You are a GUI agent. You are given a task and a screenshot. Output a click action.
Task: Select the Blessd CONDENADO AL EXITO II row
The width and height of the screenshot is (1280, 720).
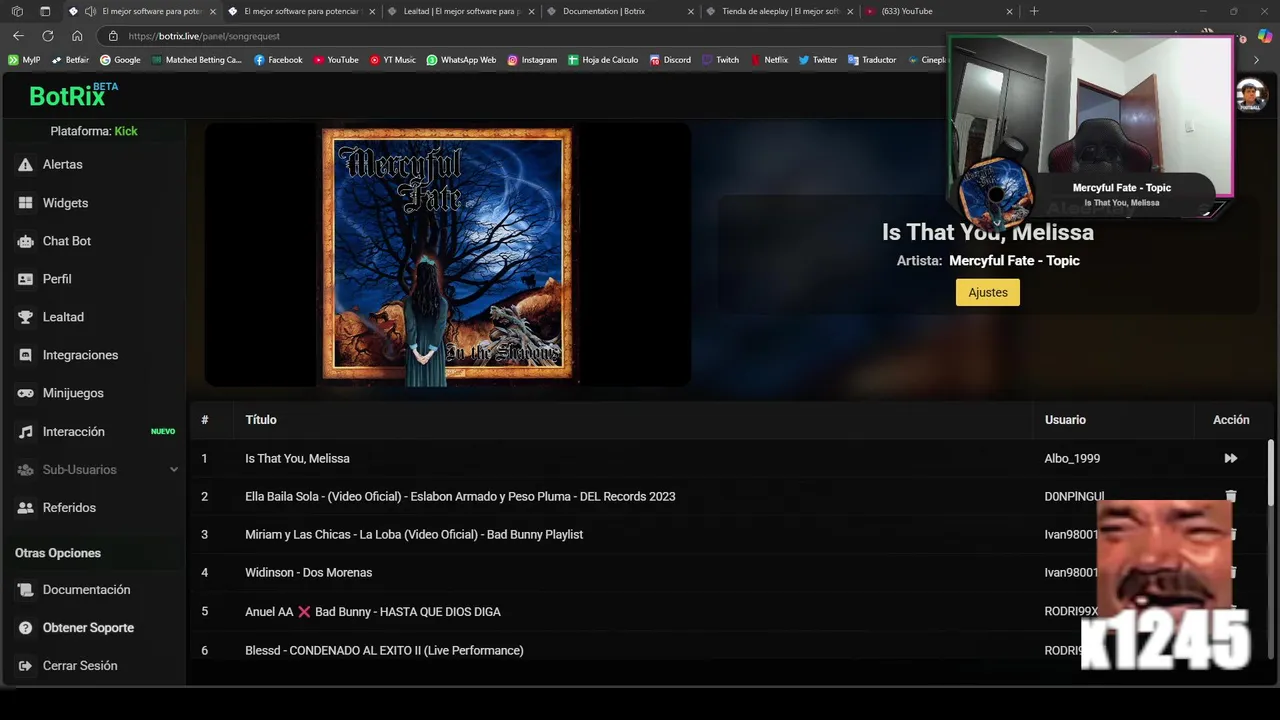tap(730, 650)
